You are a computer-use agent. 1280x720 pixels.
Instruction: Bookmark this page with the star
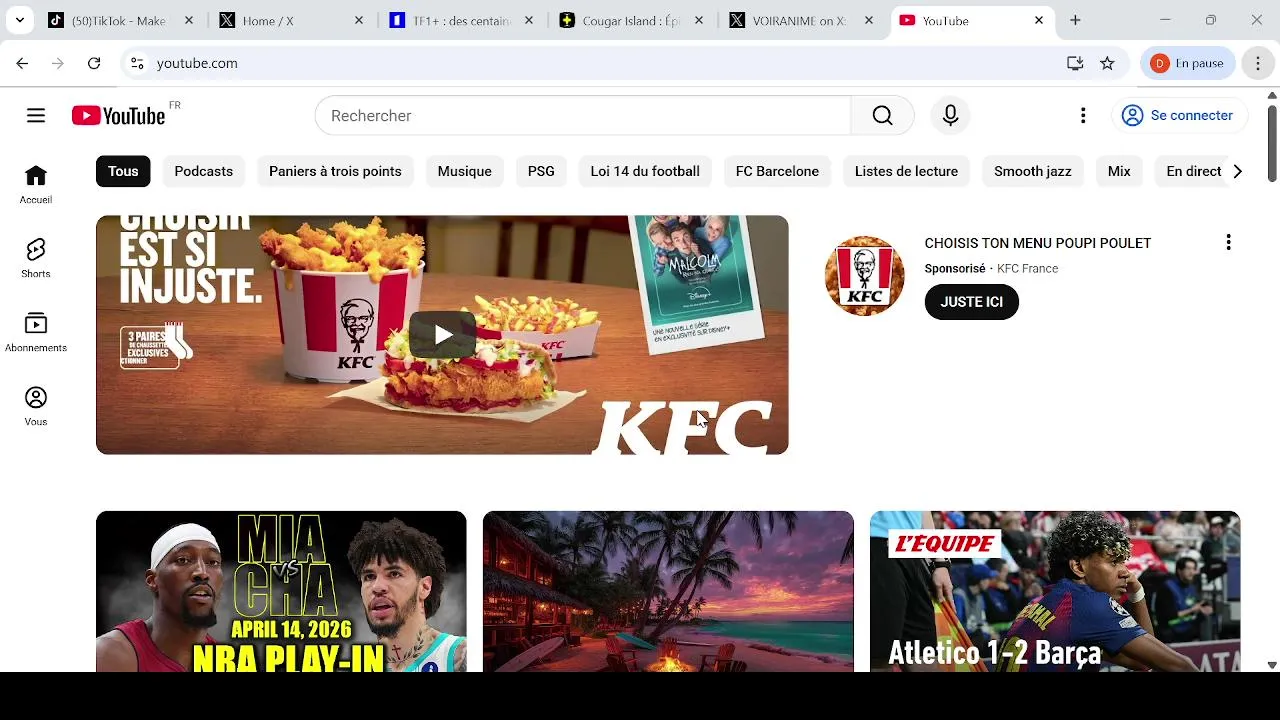(1107, 63)
